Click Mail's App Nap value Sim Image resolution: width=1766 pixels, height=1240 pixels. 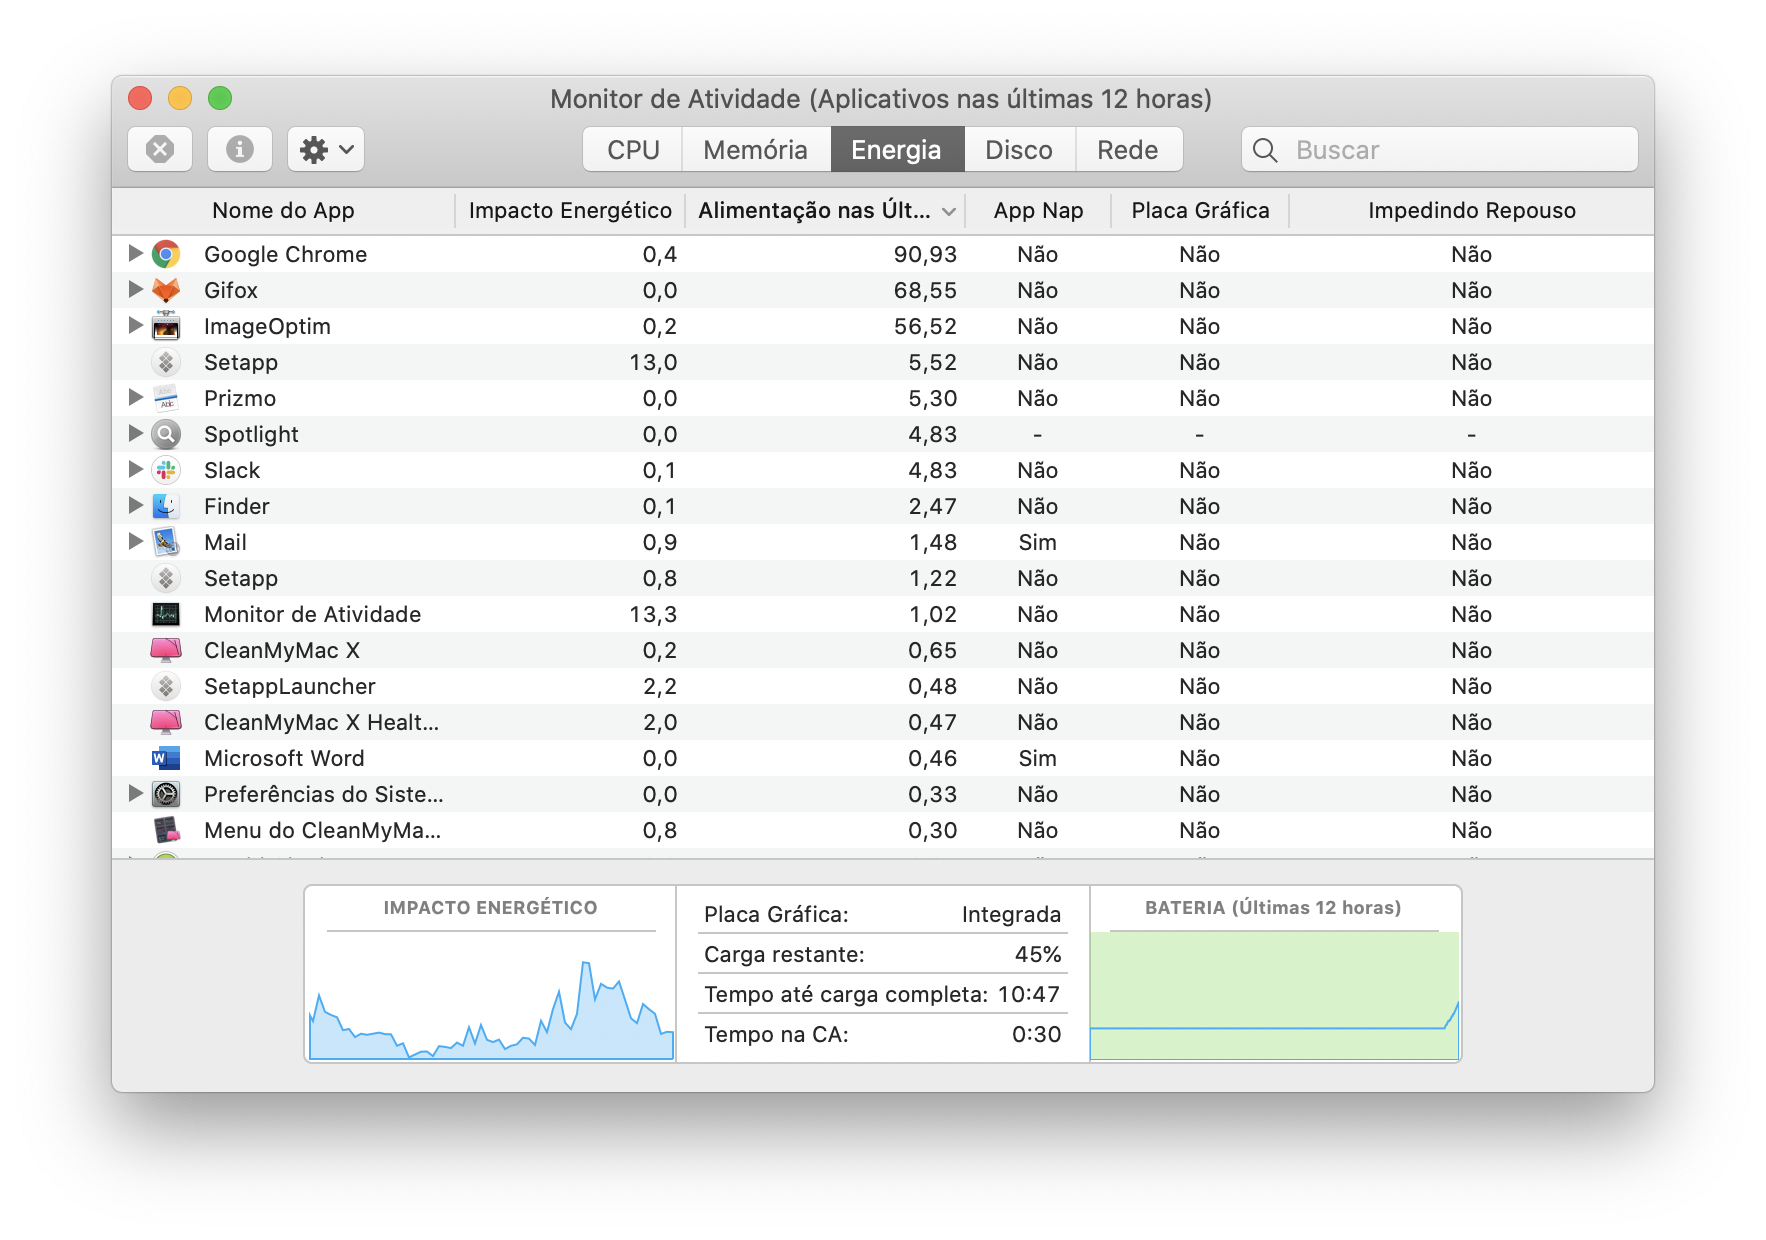click(x=1037, y=542)
